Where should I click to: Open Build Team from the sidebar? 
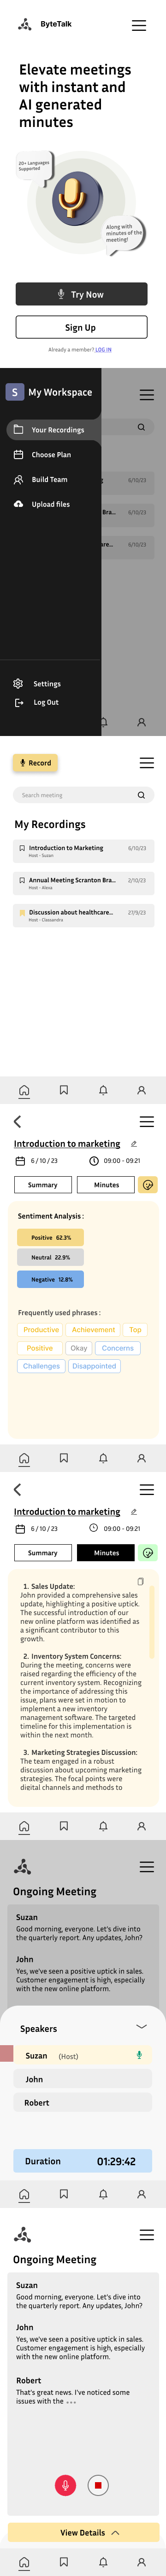point(50,479)
